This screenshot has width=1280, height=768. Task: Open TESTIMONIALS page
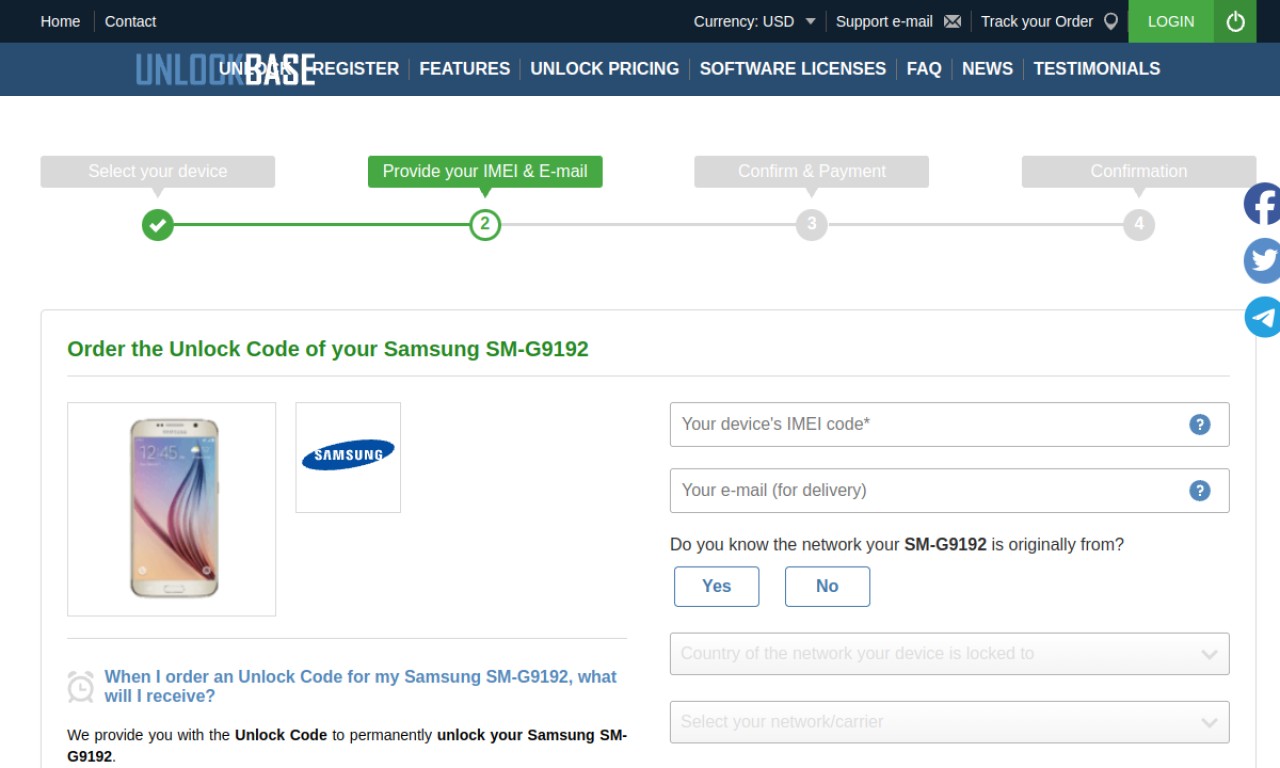[x=1097, y=69]
